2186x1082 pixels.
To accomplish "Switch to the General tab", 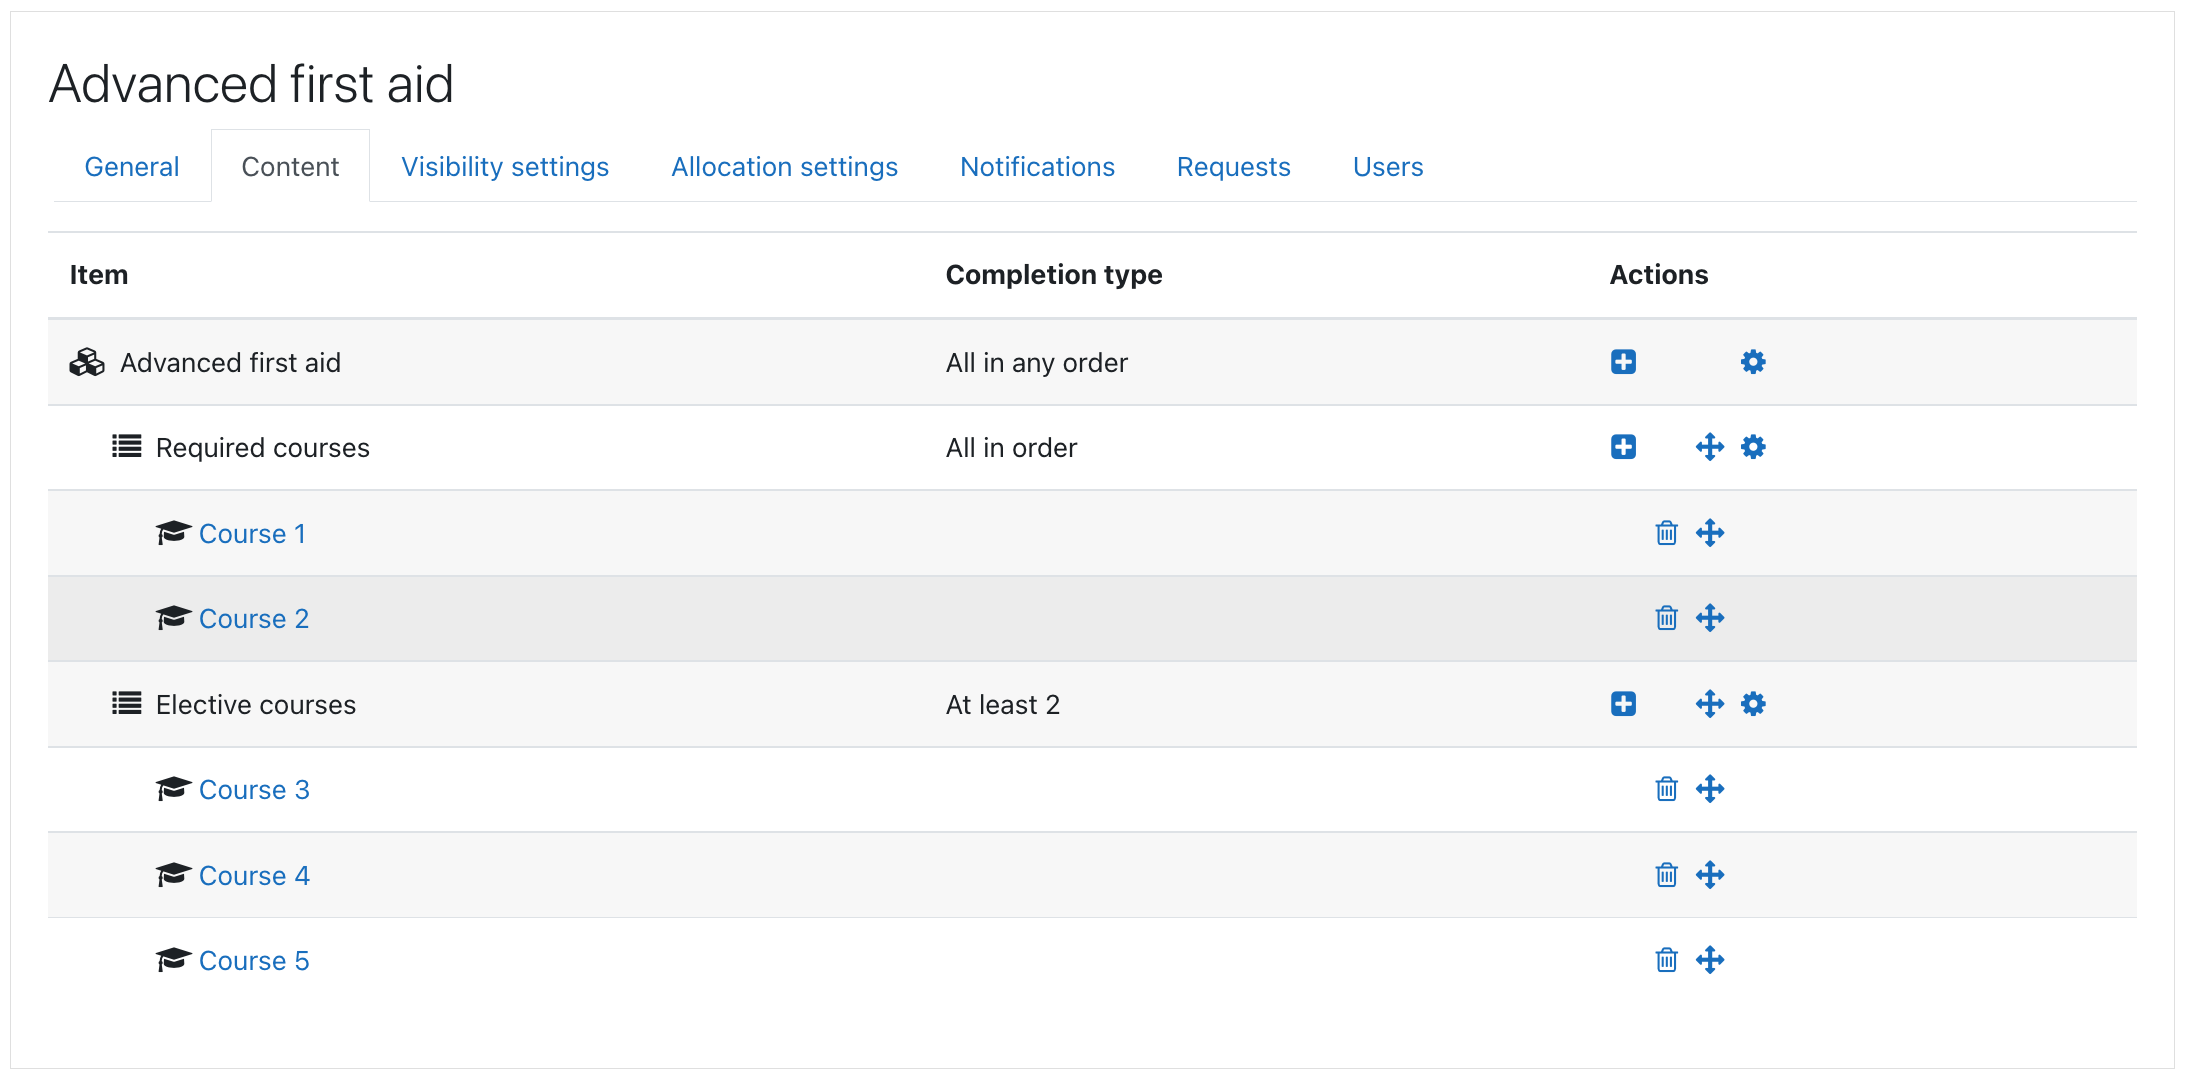I will (x=132, y=167).
